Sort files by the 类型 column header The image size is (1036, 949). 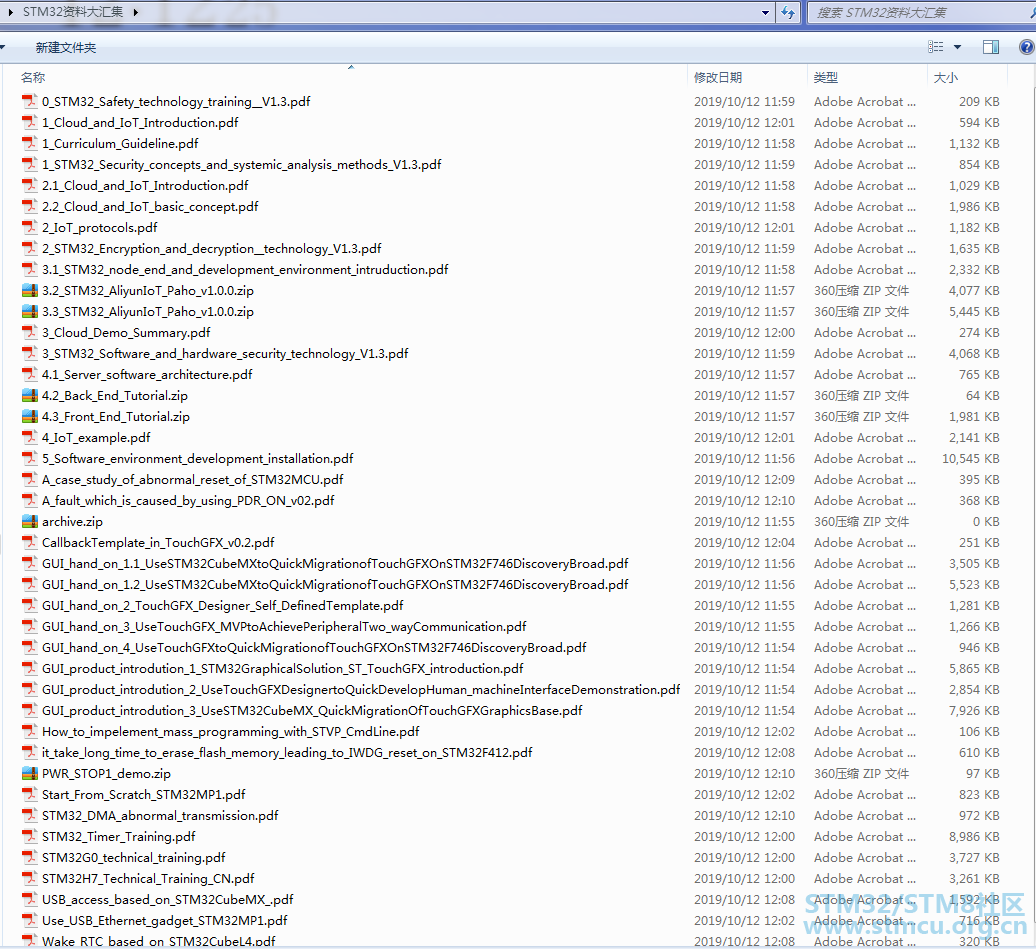(826, 77)
